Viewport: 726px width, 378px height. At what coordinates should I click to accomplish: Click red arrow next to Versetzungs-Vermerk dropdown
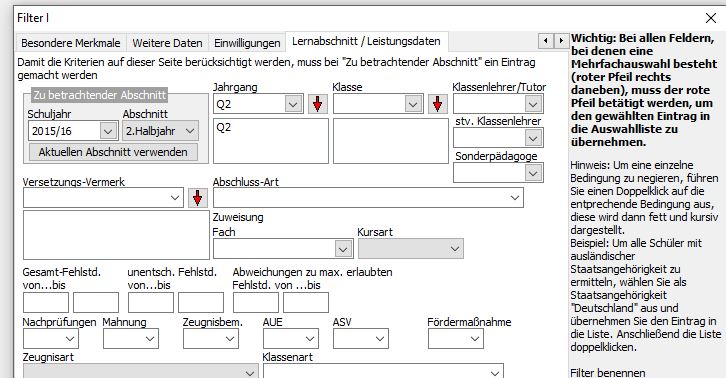tap(198, 198)
